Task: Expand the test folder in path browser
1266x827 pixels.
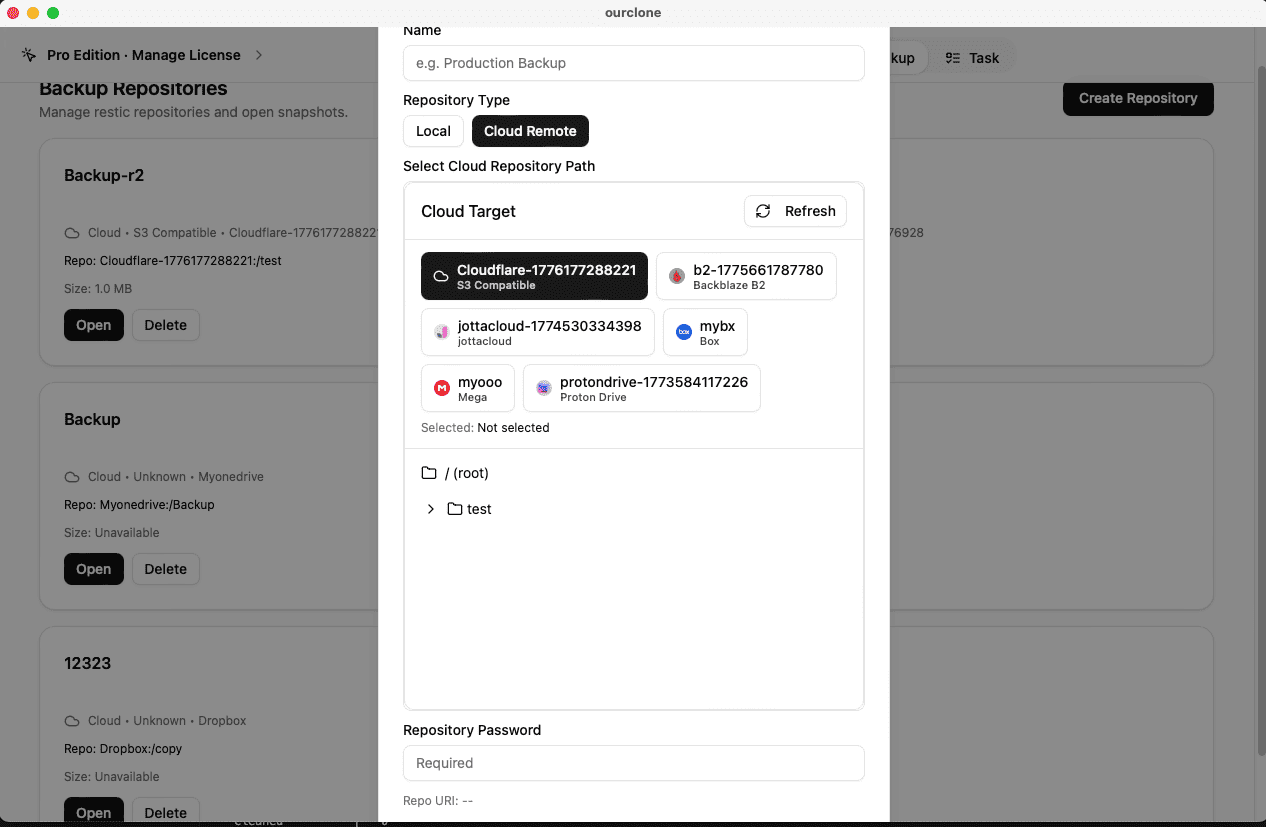Action: click(x=430, y=509)
